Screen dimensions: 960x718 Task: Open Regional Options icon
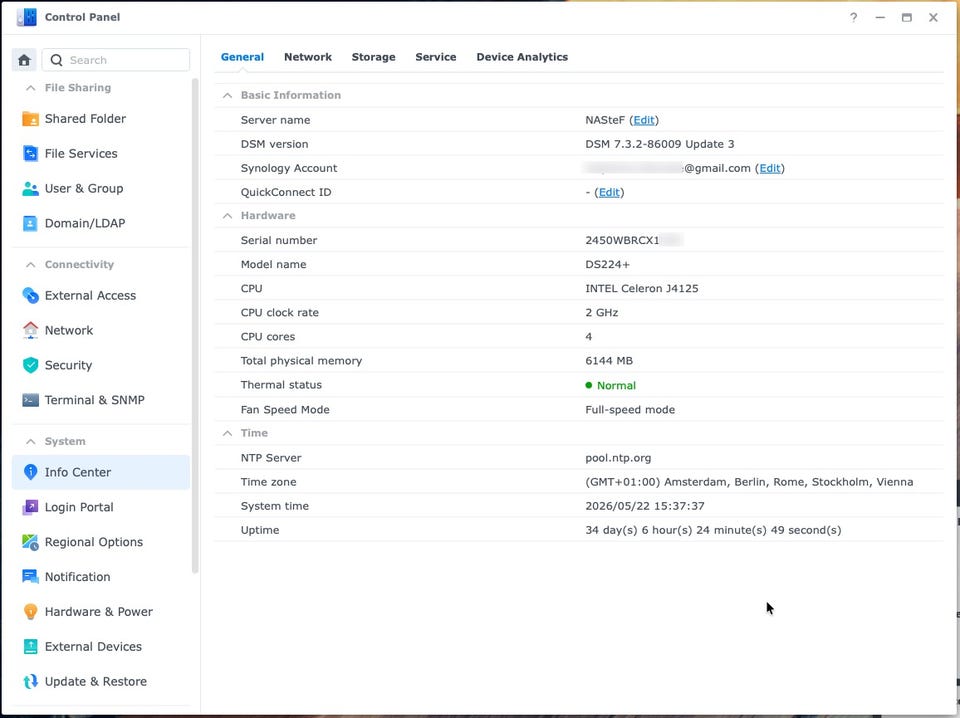coord(30,542)
